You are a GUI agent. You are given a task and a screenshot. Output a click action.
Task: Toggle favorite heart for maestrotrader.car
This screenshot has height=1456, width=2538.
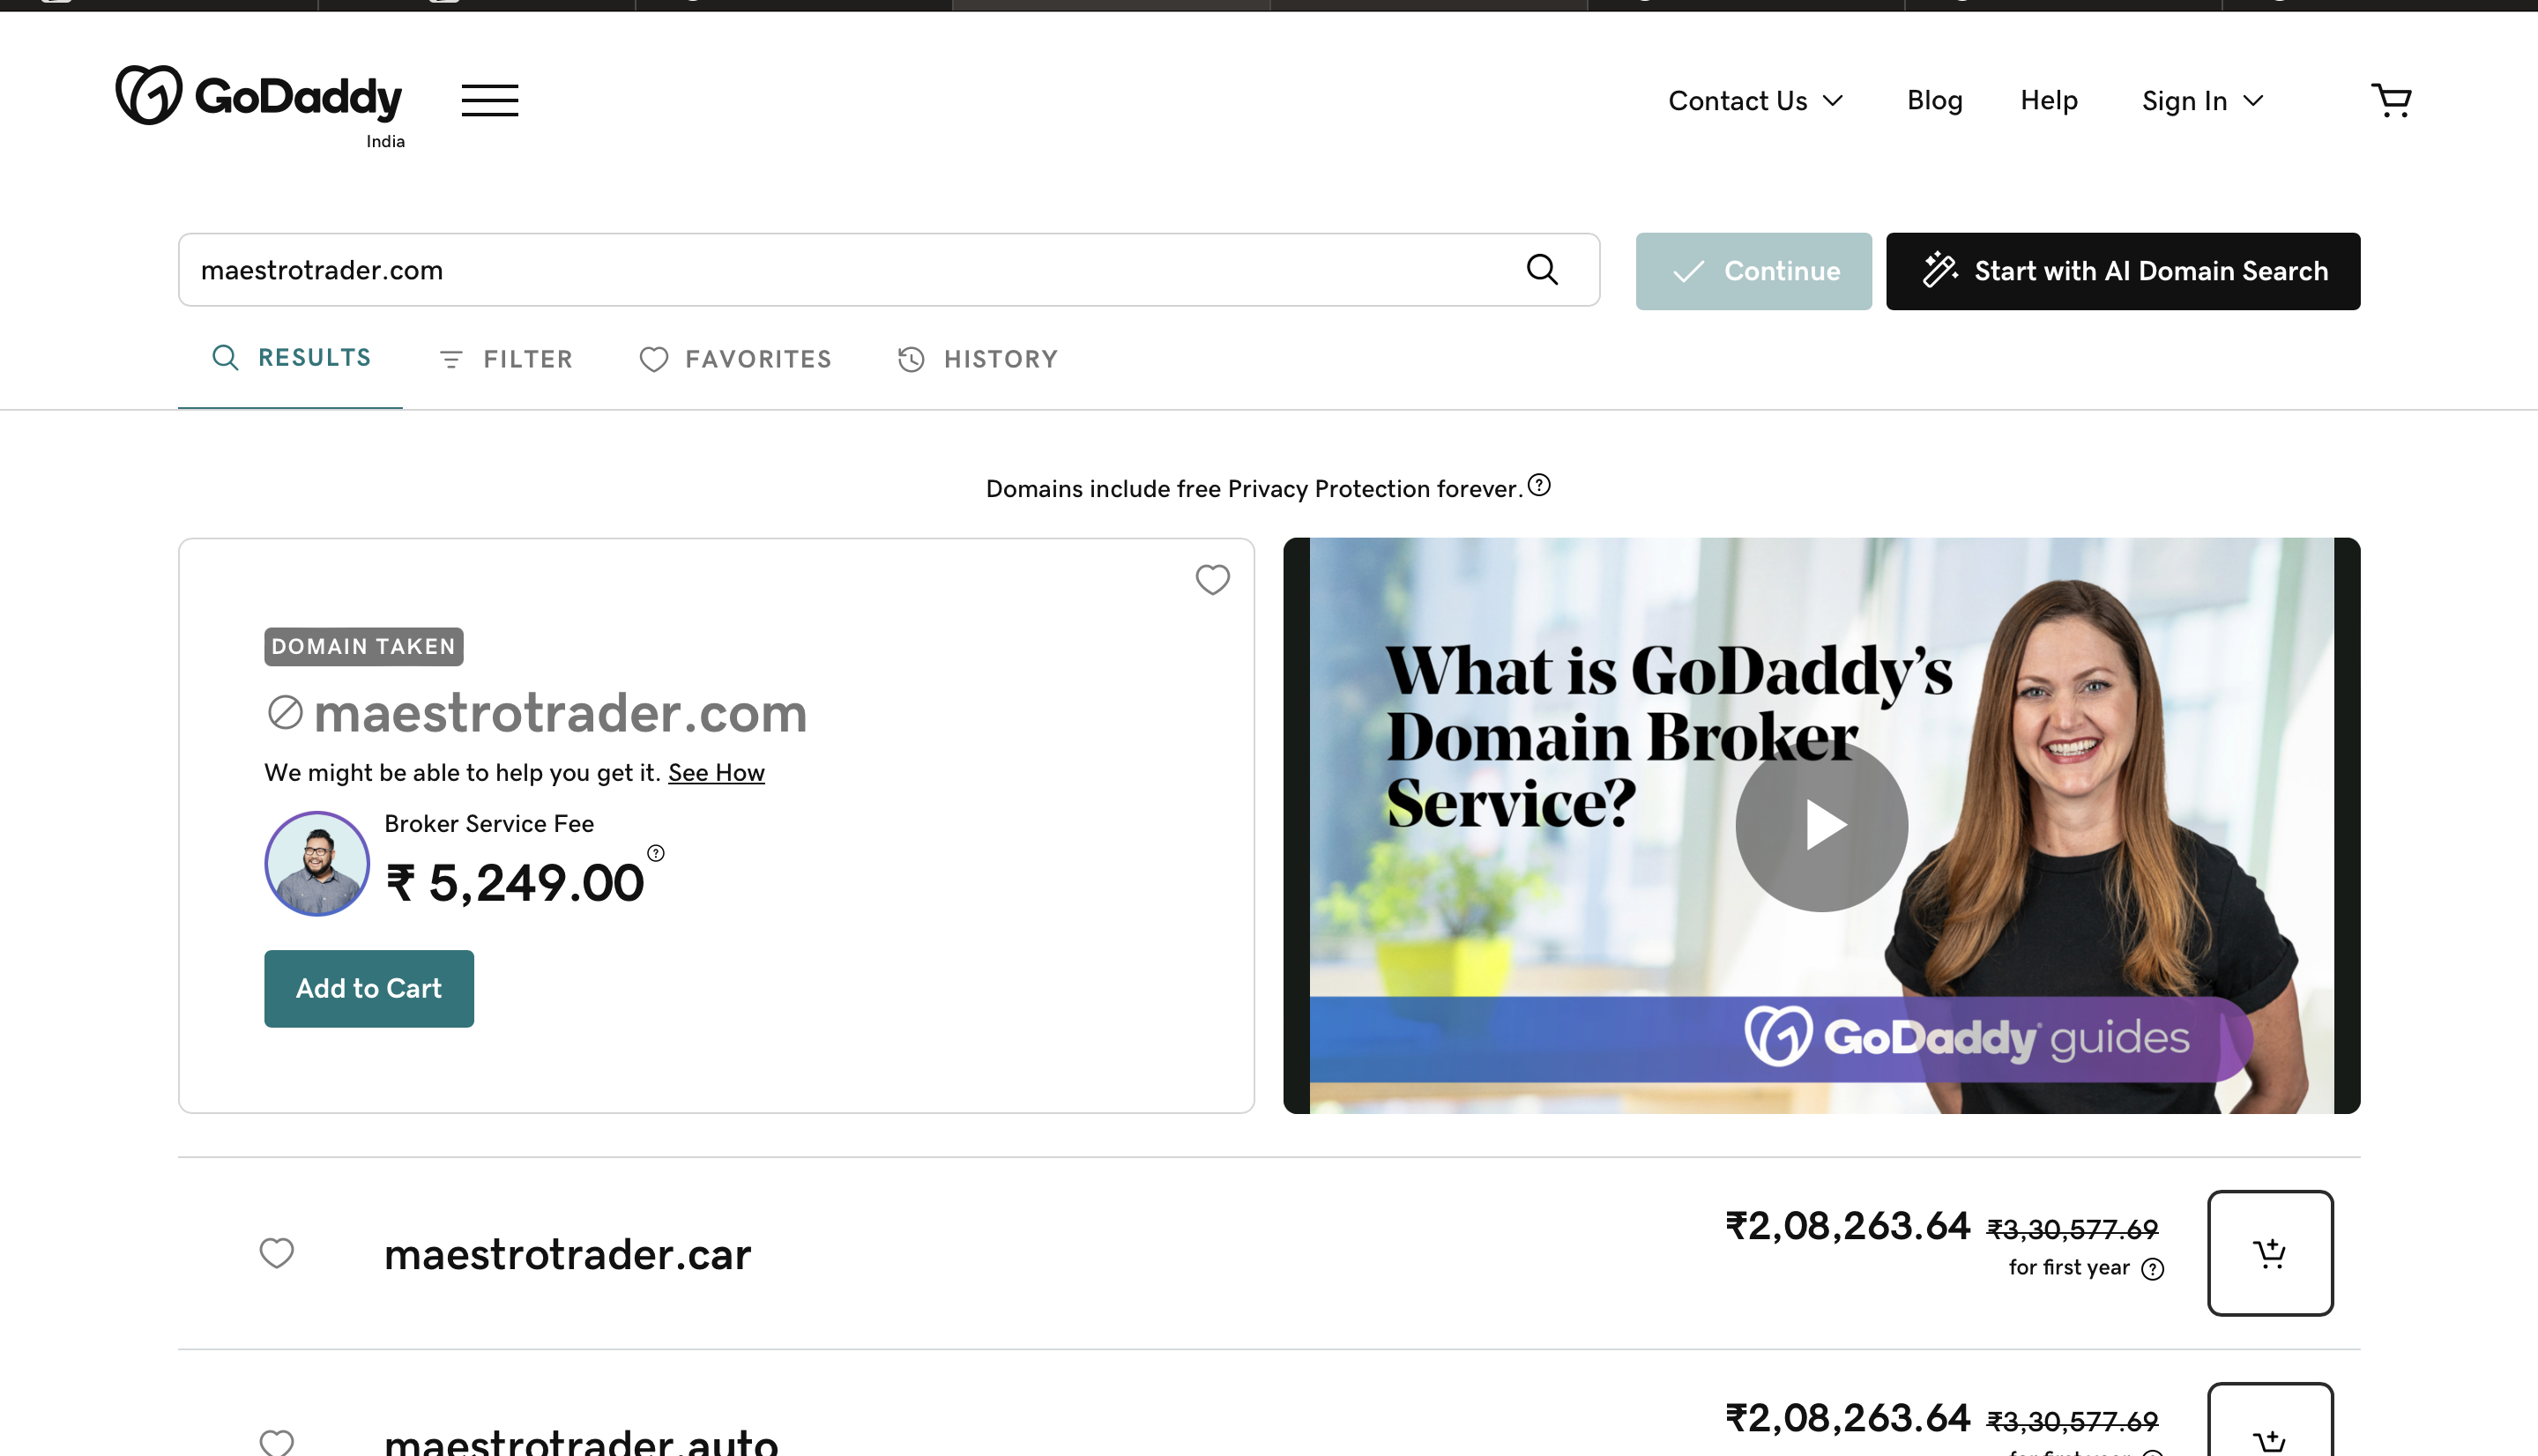[x=277, y=1253]
